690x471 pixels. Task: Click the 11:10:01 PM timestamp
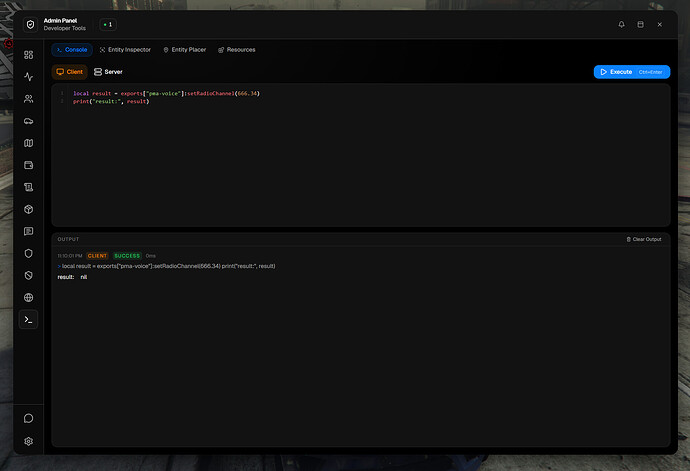[70, 256]
